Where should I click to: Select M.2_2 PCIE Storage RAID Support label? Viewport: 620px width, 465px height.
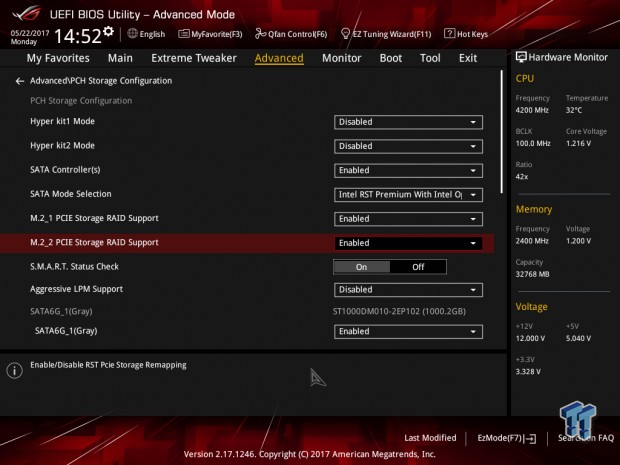point(94,242)
